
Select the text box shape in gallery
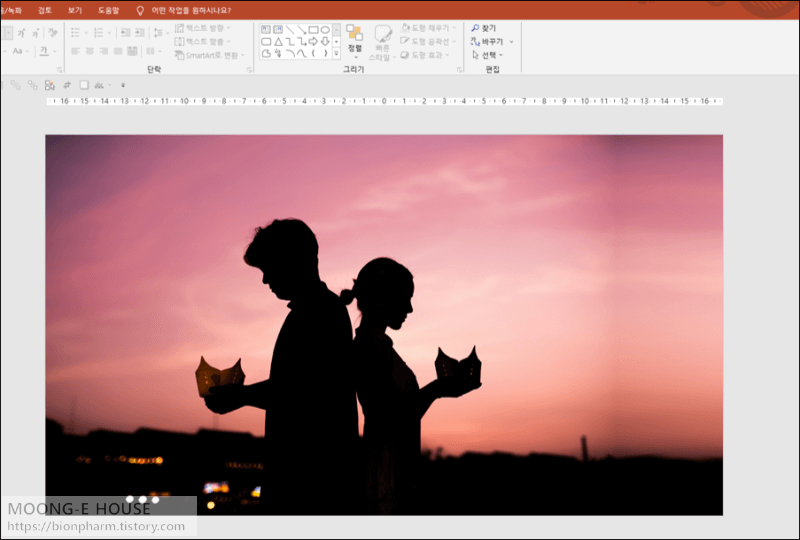pos(266,30)
